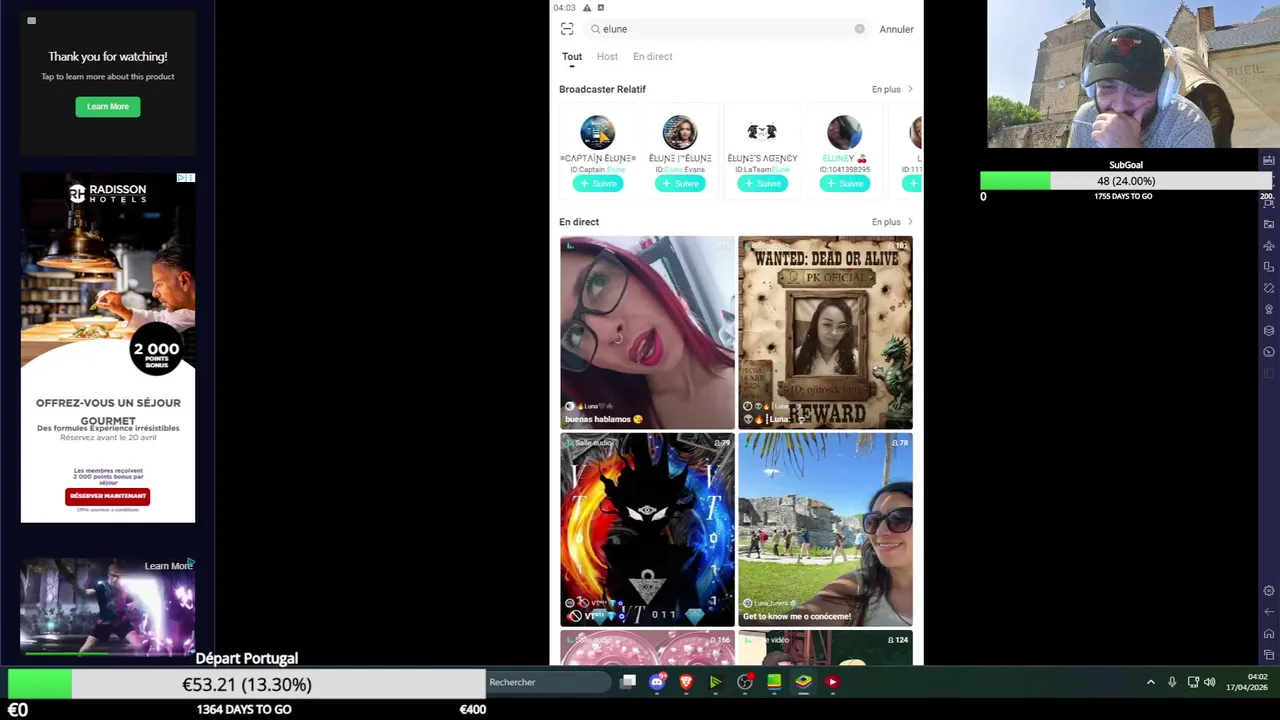1280x720 pixels.
Task: Click the rotate screen icon in BlueStacks sidebar
Action: (1269, 288)
